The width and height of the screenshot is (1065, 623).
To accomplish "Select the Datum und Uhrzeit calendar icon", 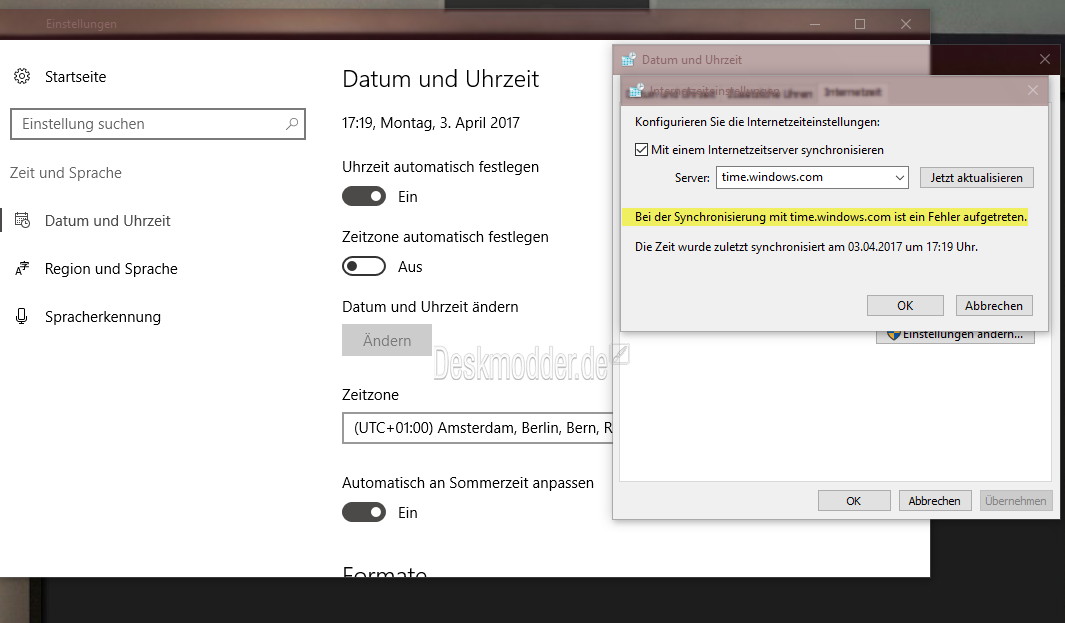I will pyautogui.click(x=22, y=220).
